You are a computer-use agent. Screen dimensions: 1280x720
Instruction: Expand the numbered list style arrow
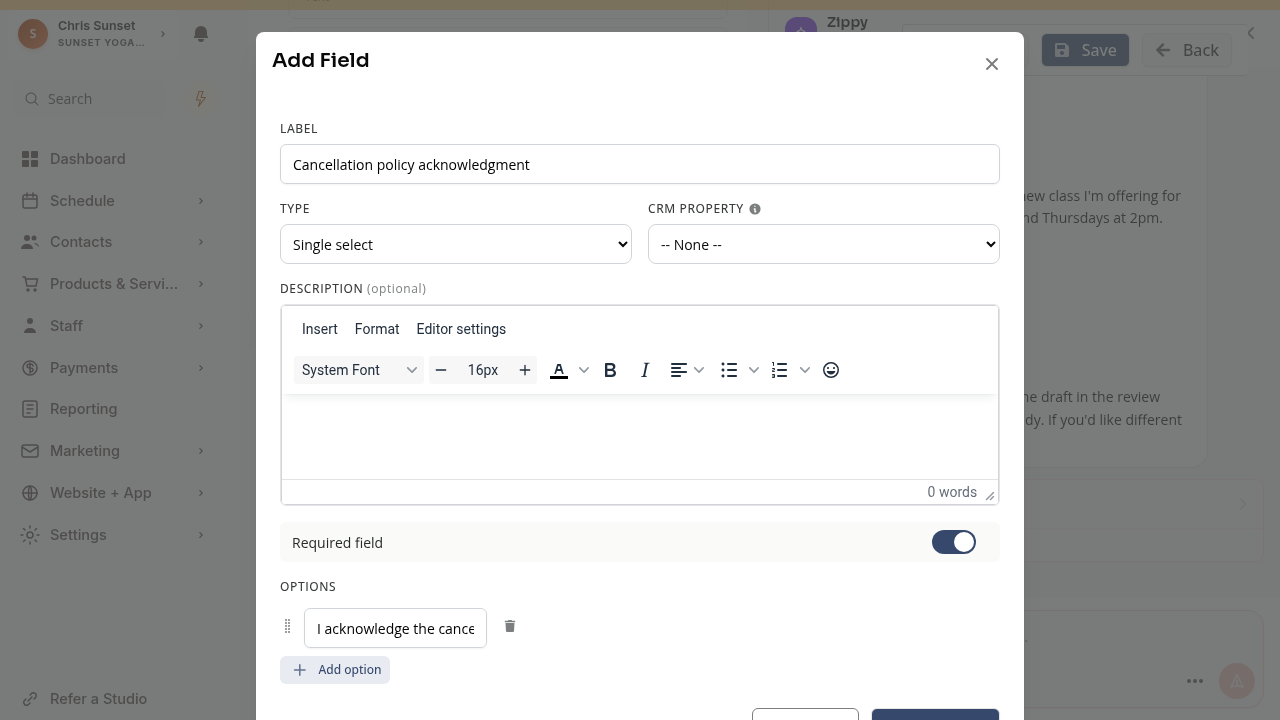pyautogui.click(x=805, y=370)
